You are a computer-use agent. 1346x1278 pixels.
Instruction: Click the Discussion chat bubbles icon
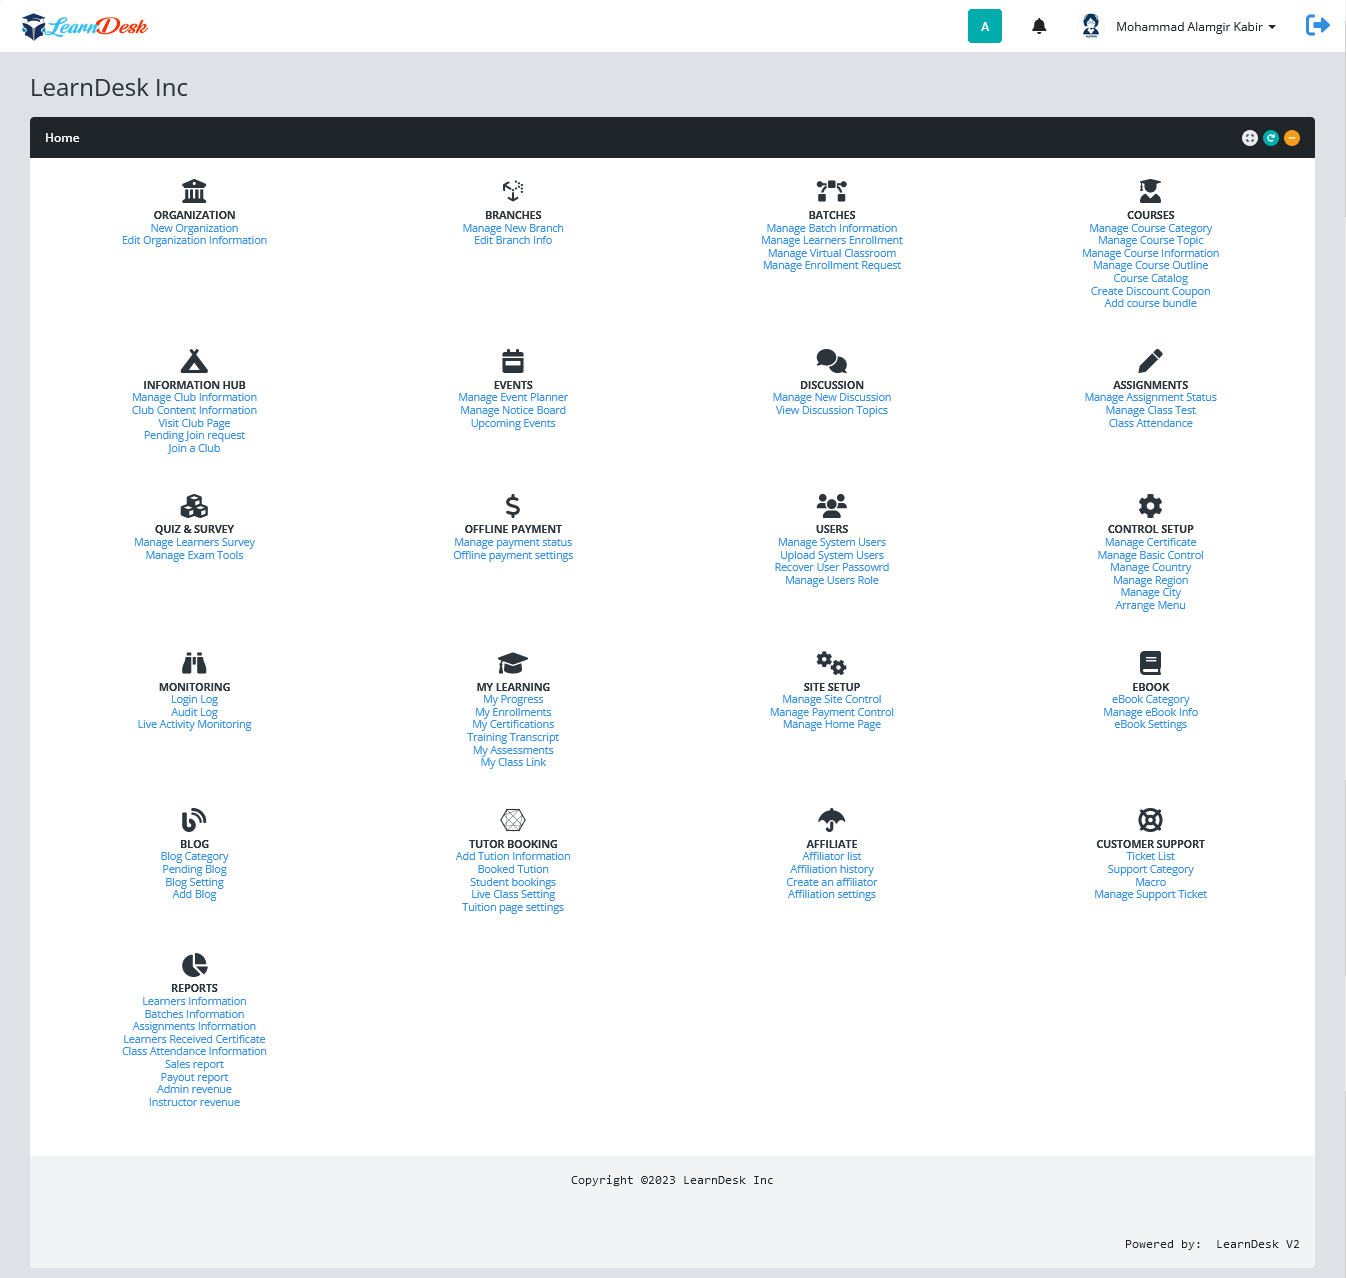(x=832, y=361)
